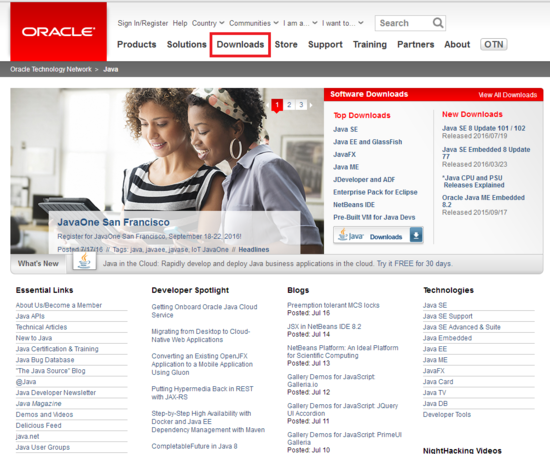
Task: Click the JavaOne San Francisco headline
Action: (x=113, y=222)
